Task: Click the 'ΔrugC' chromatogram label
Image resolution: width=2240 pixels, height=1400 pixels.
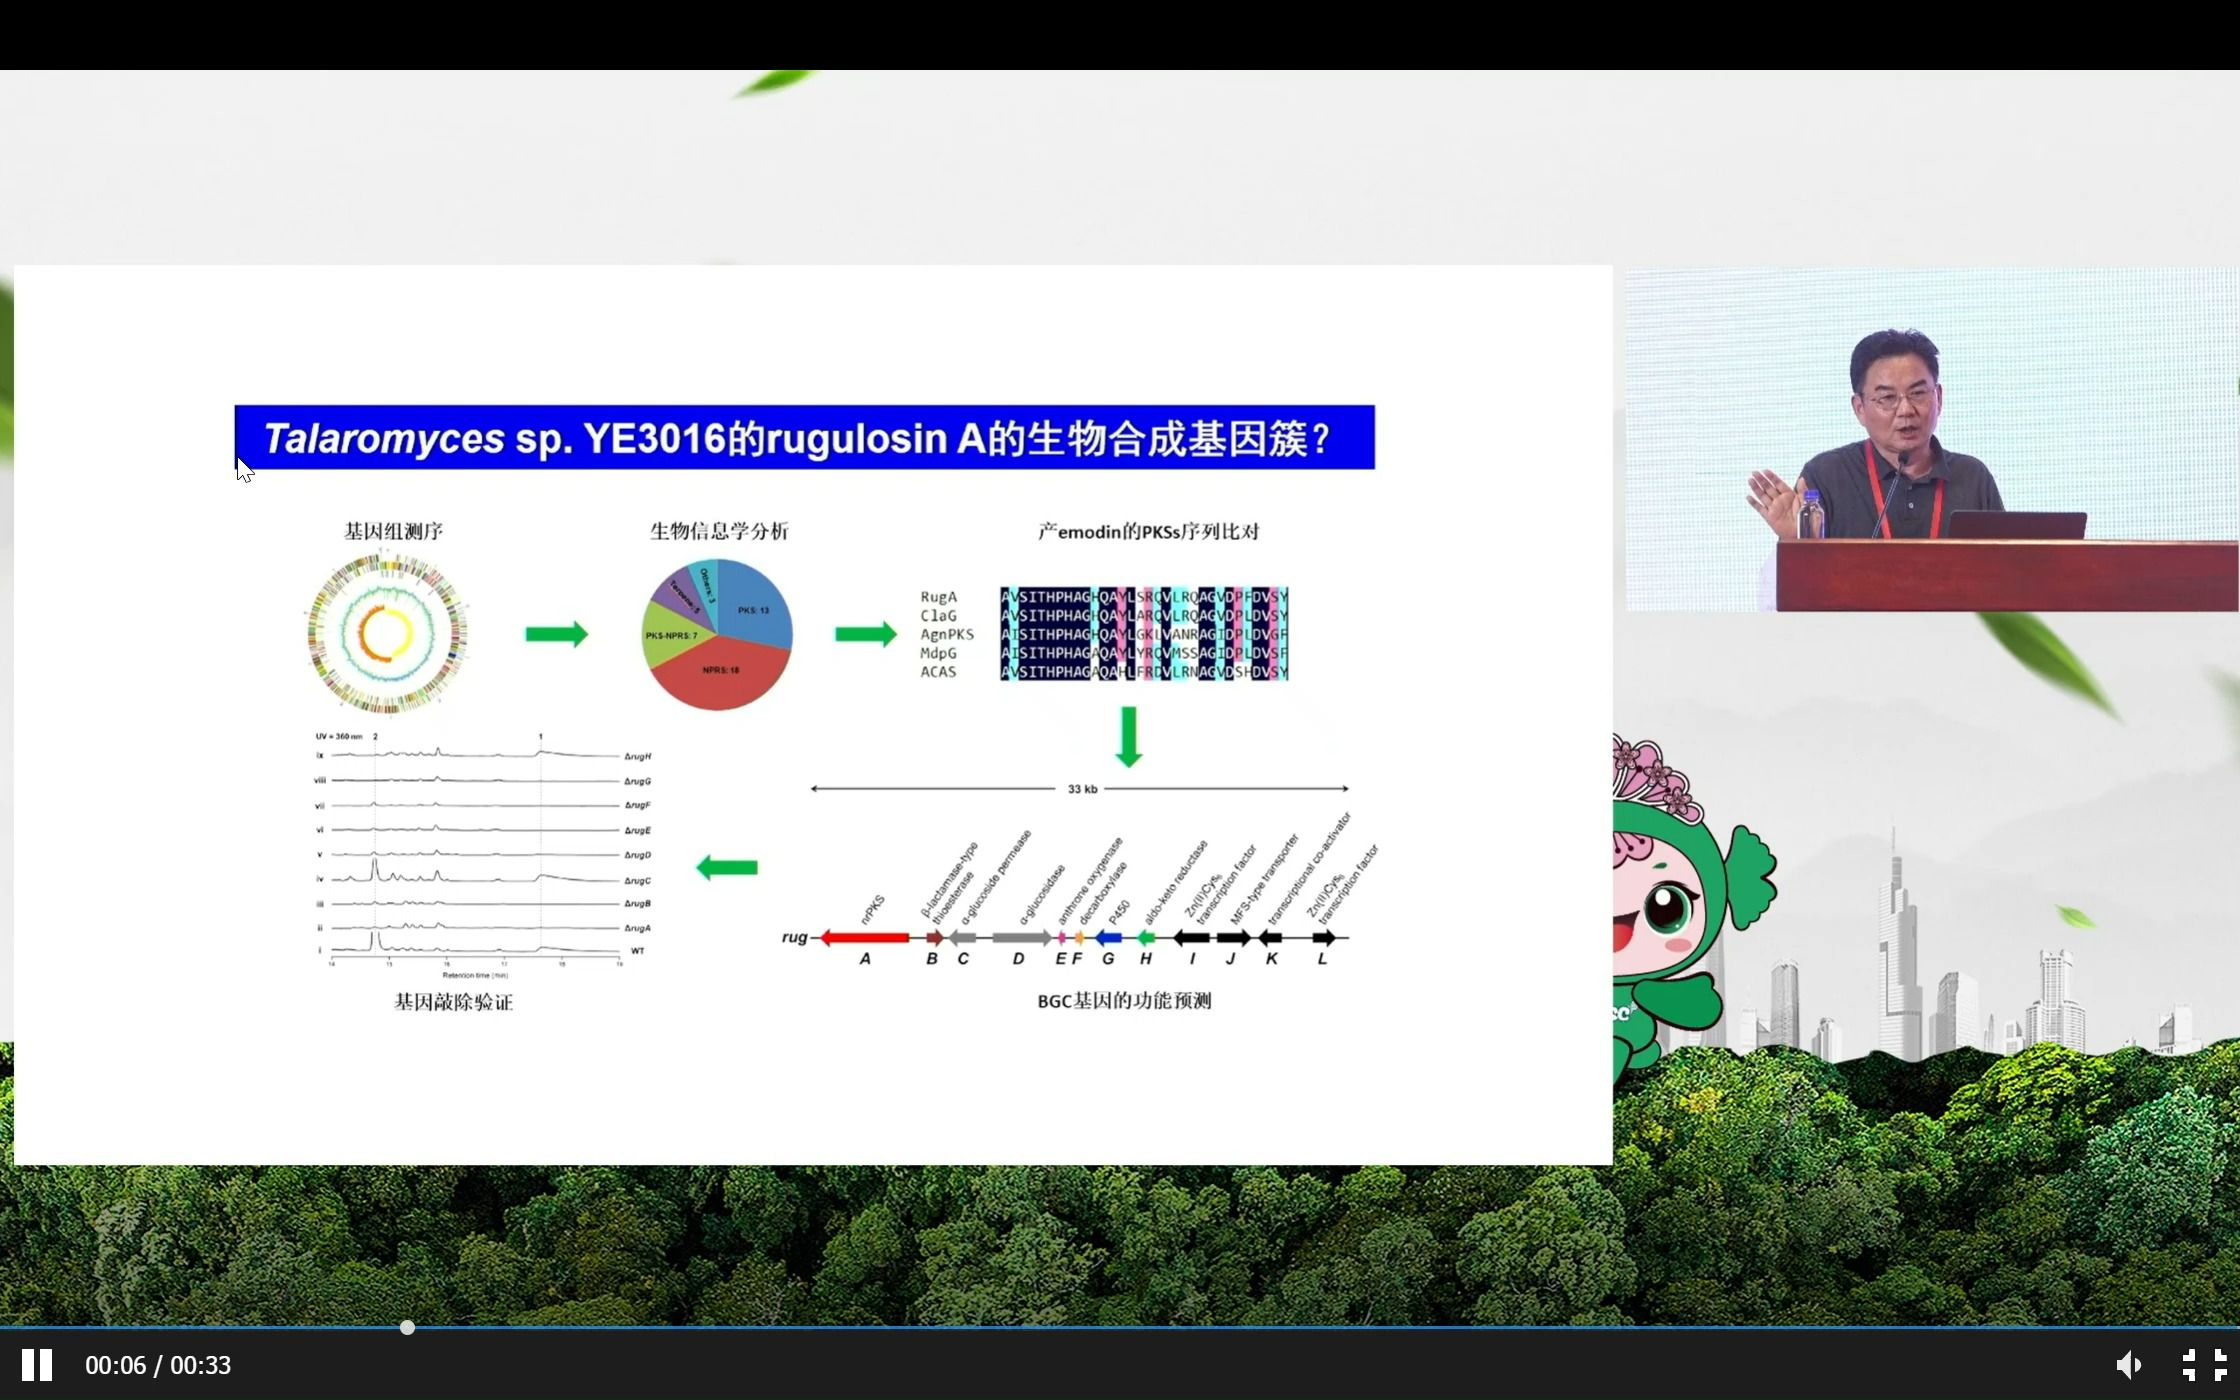Action: (638, 881)
